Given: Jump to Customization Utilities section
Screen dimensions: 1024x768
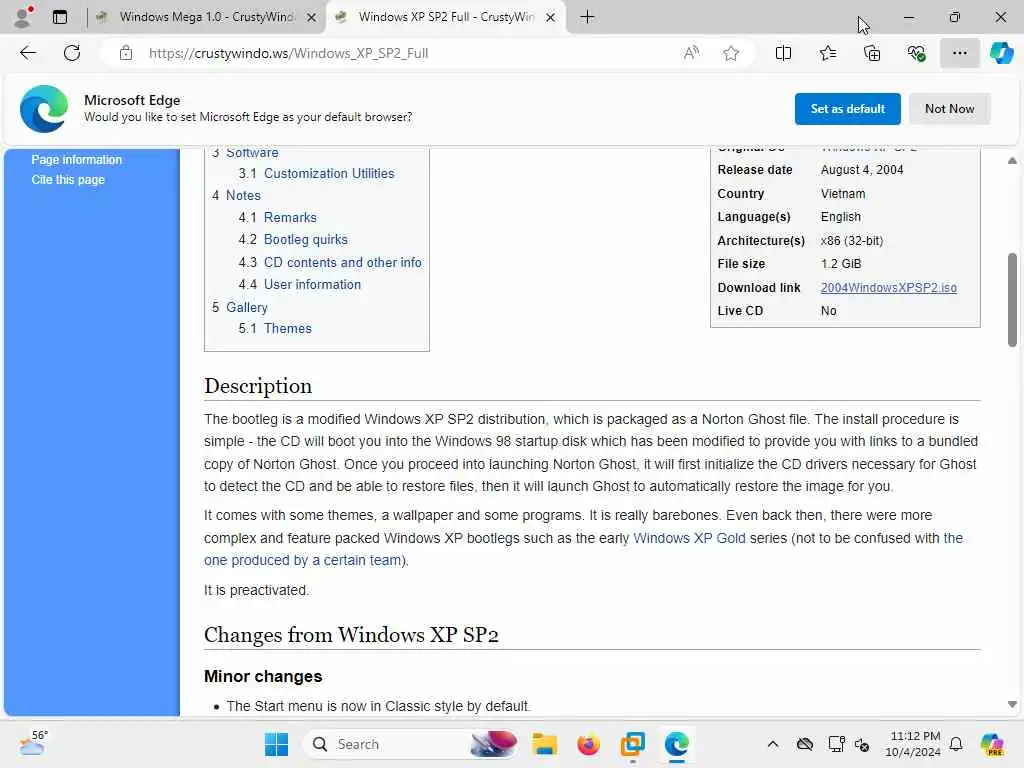Looking at the screenshot, I should click(x=329, y=173).
